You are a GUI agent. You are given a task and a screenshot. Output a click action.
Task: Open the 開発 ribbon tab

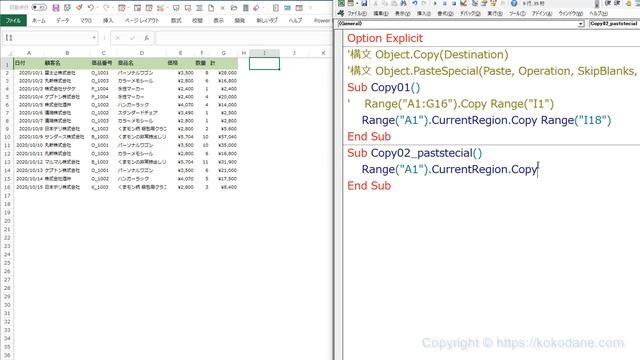point(240,20)
